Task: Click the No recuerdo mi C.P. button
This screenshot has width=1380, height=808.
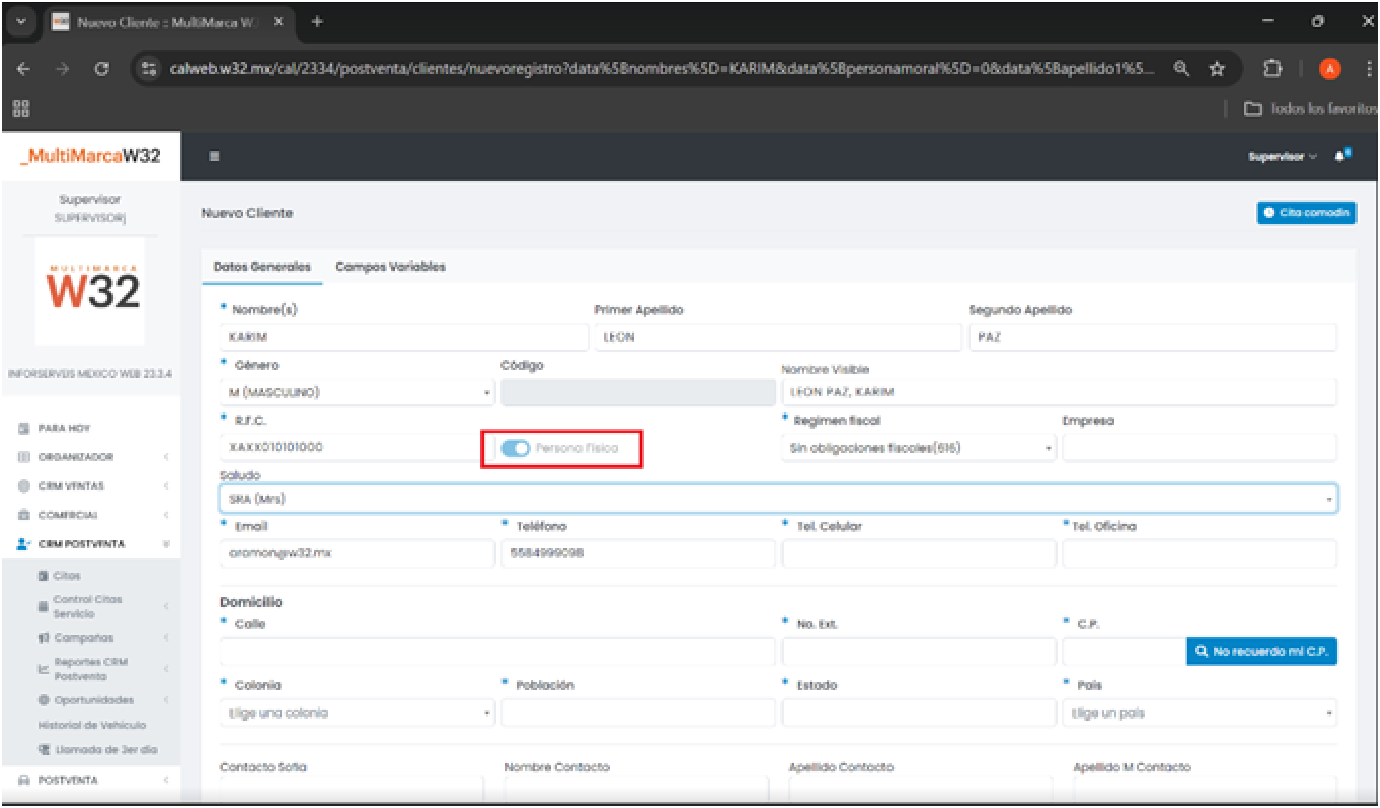Action: click(1261, 651)
